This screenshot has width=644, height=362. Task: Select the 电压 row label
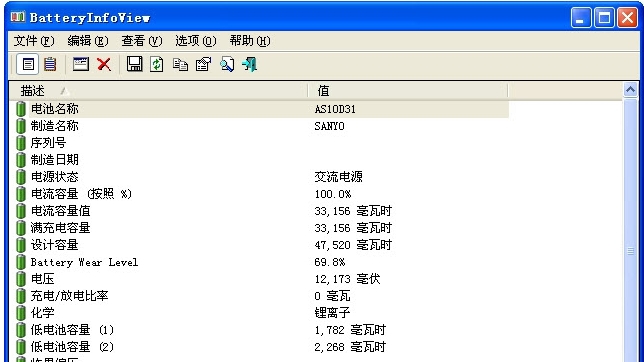42,279
